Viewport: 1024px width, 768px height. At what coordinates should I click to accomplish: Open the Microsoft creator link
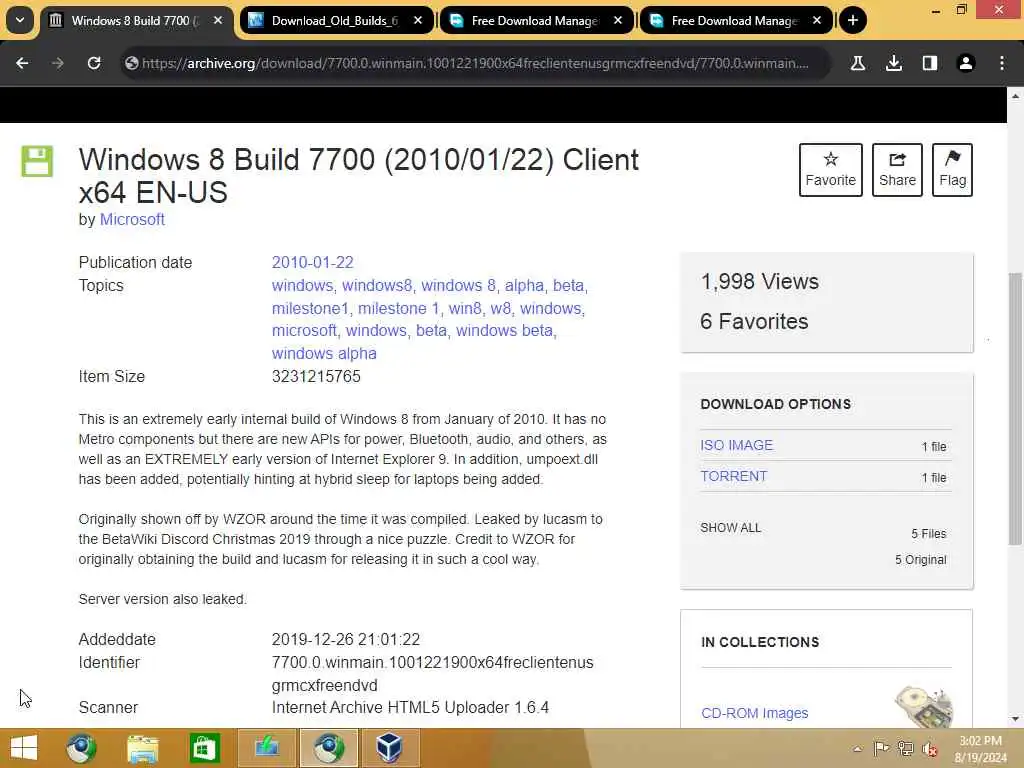[132, 219]
